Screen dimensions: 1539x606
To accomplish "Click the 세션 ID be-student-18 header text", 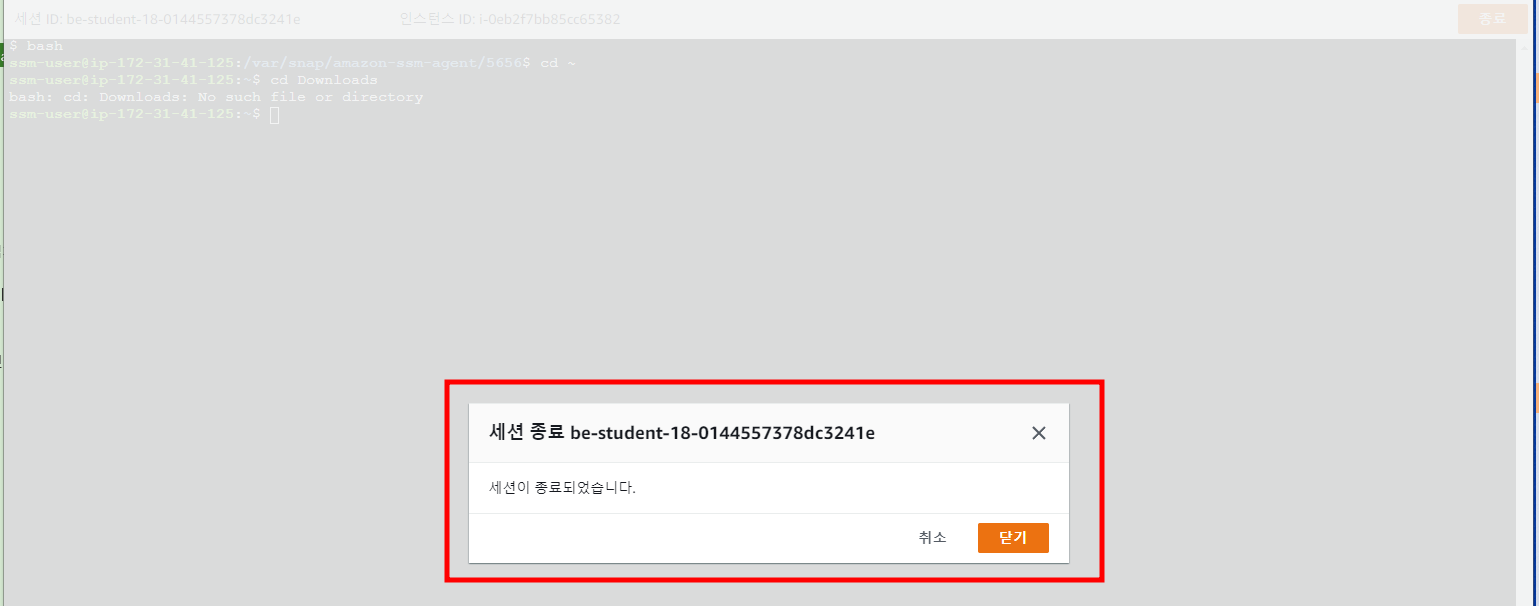I will 157,19.
